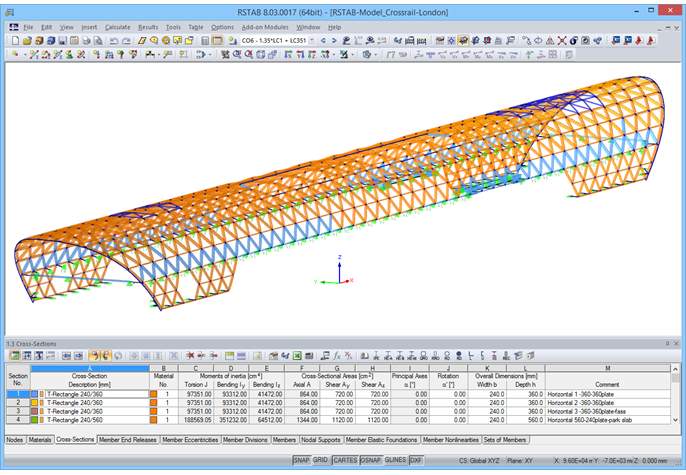Toggle the second yellow sync icon in table toolbar
686x475 pixels.
(106, 356)
